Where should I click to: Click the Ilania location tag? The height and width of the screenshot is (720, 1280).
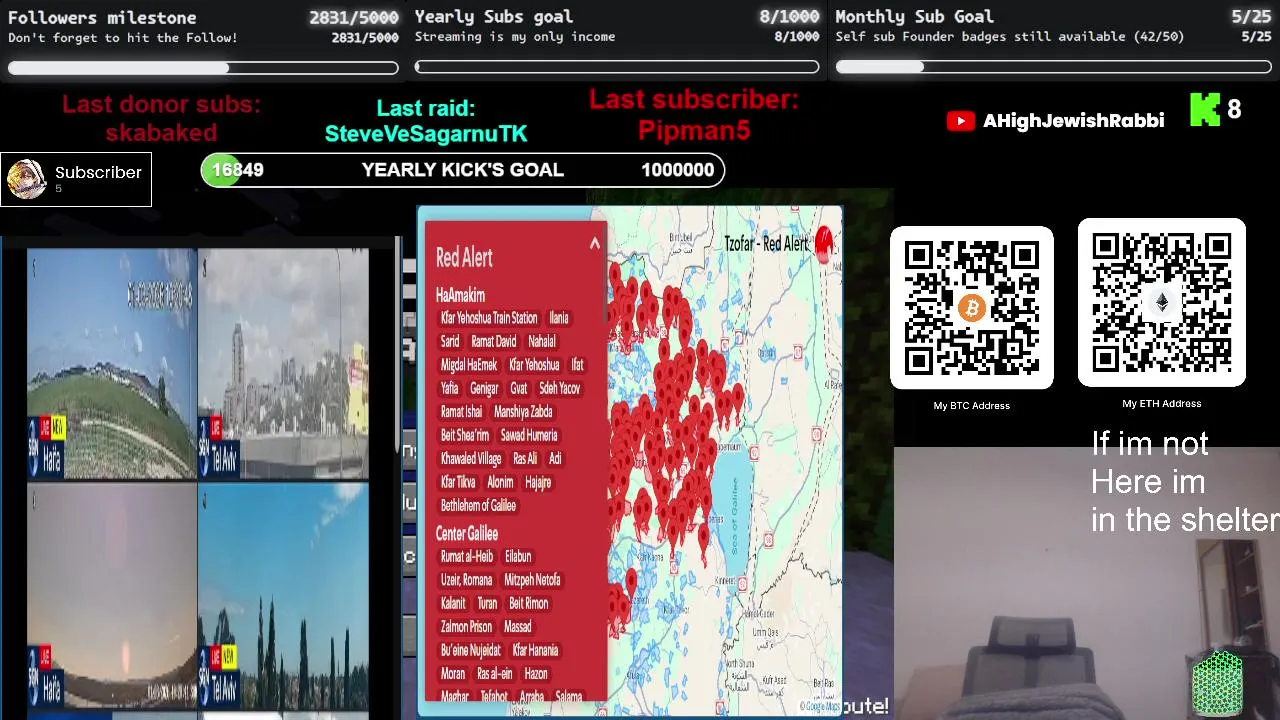pyautogui.click(x=559, y=318)
